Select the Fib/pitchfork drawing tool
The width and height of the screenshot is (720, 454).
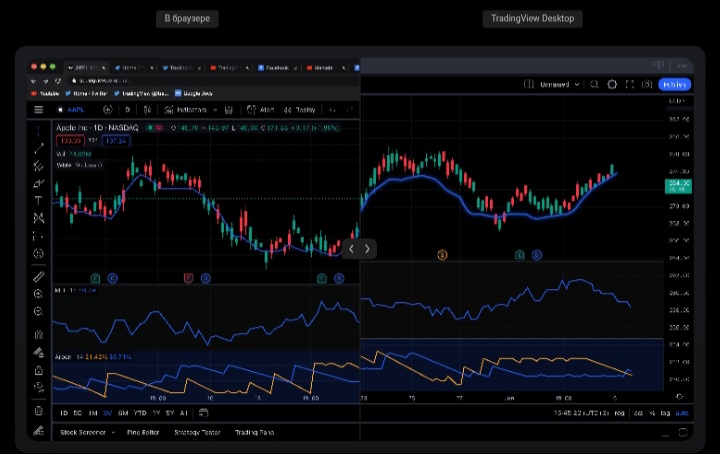click(x=39, y=166)
